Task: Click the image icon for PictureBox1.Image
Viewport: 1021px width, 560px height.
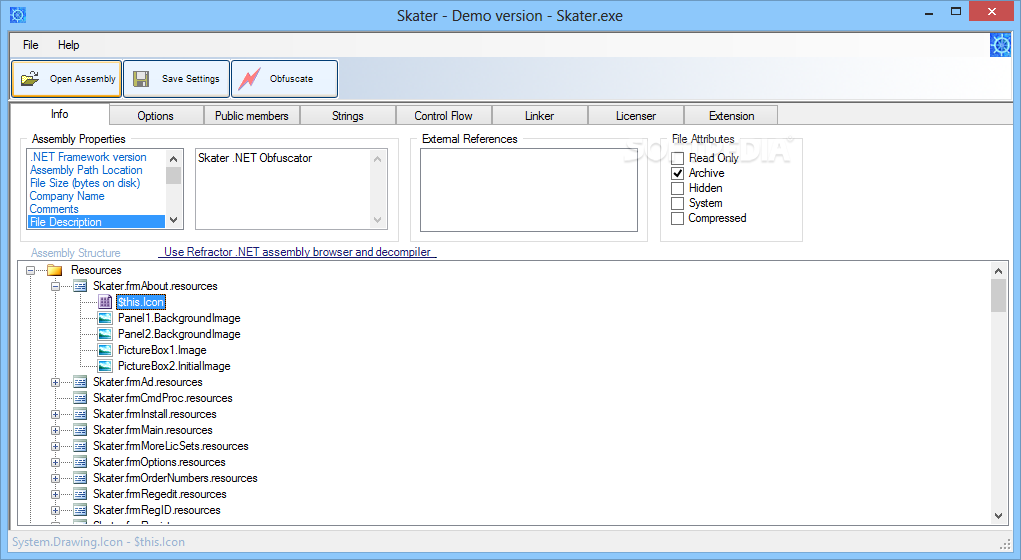Action: [x=105, y=350]
